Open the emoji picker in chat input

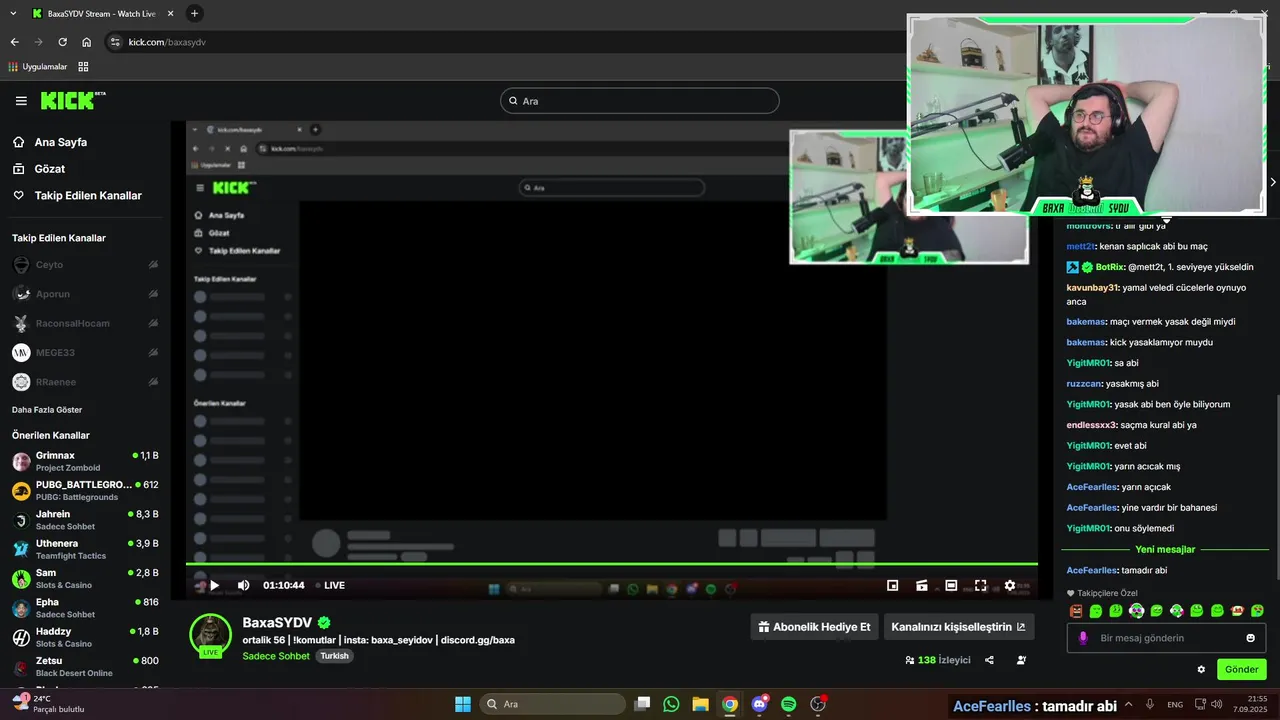1250,638
